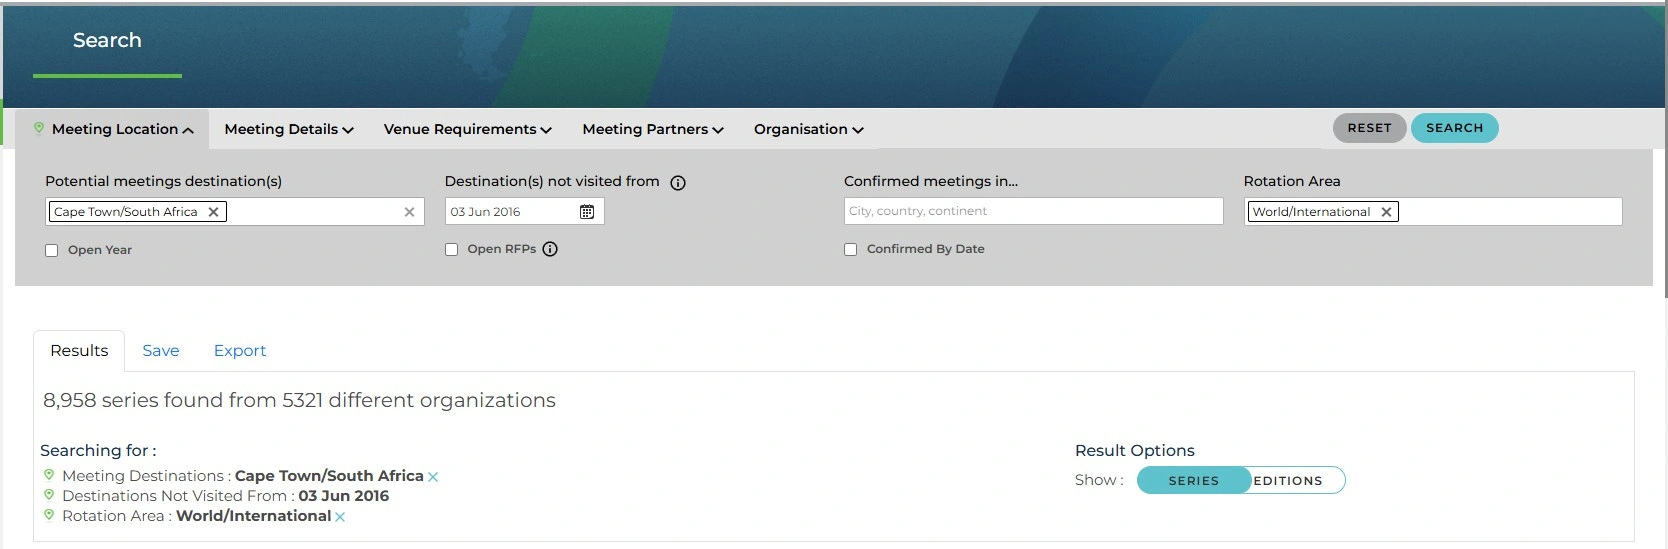The height and width of the screenshot is (549, 1668).
Task: Switch results view to Editions
Action: (x=1288, y=481)
